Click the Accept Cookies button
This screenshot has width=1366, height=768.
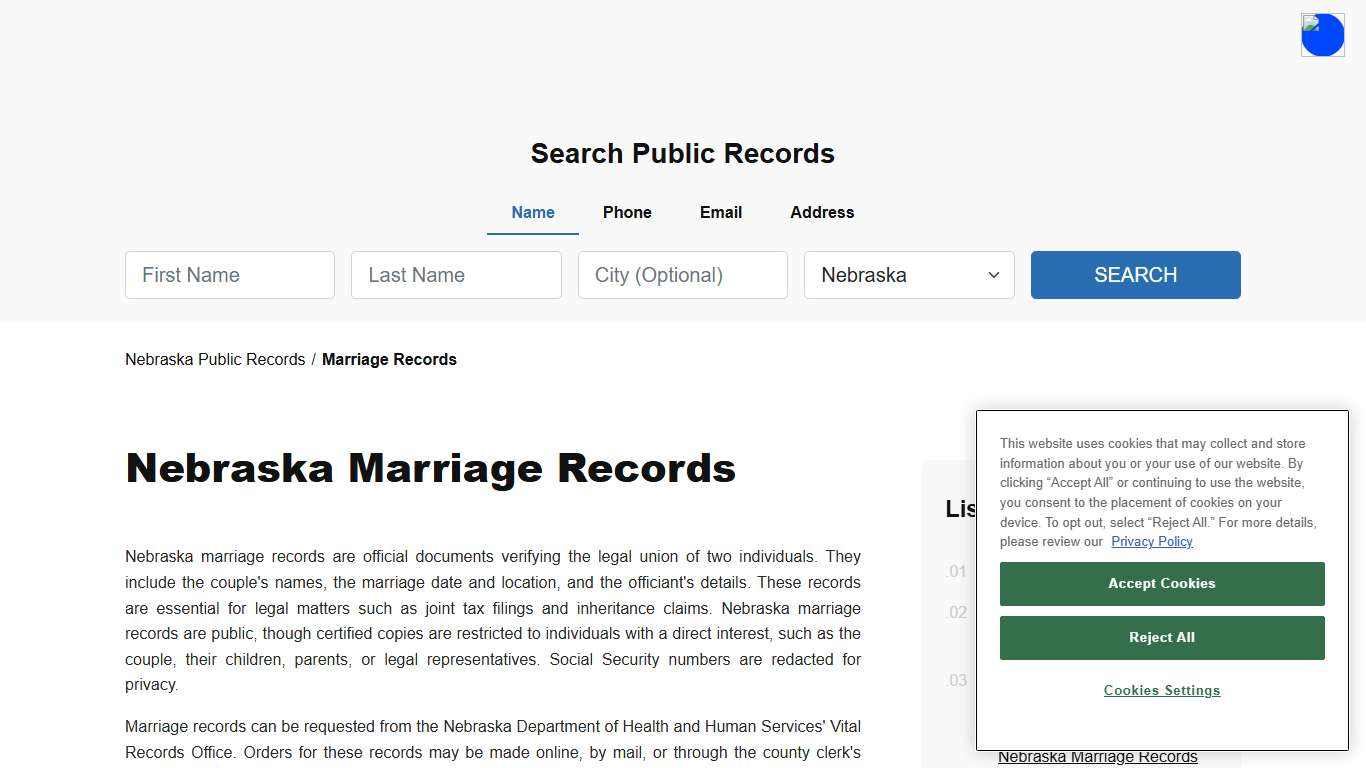[1161, 583]
